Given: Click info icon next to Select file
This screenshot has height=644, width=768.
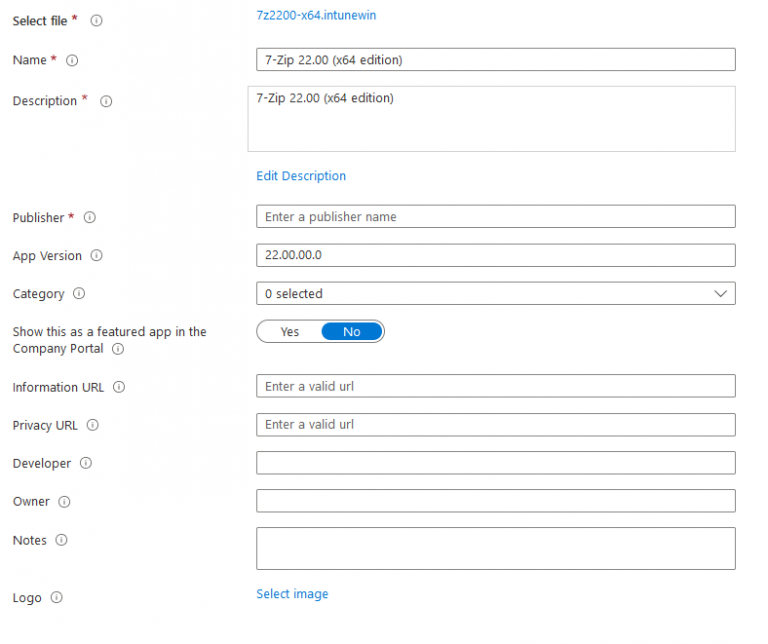Looking at the screenshot, I should point(96,21).
